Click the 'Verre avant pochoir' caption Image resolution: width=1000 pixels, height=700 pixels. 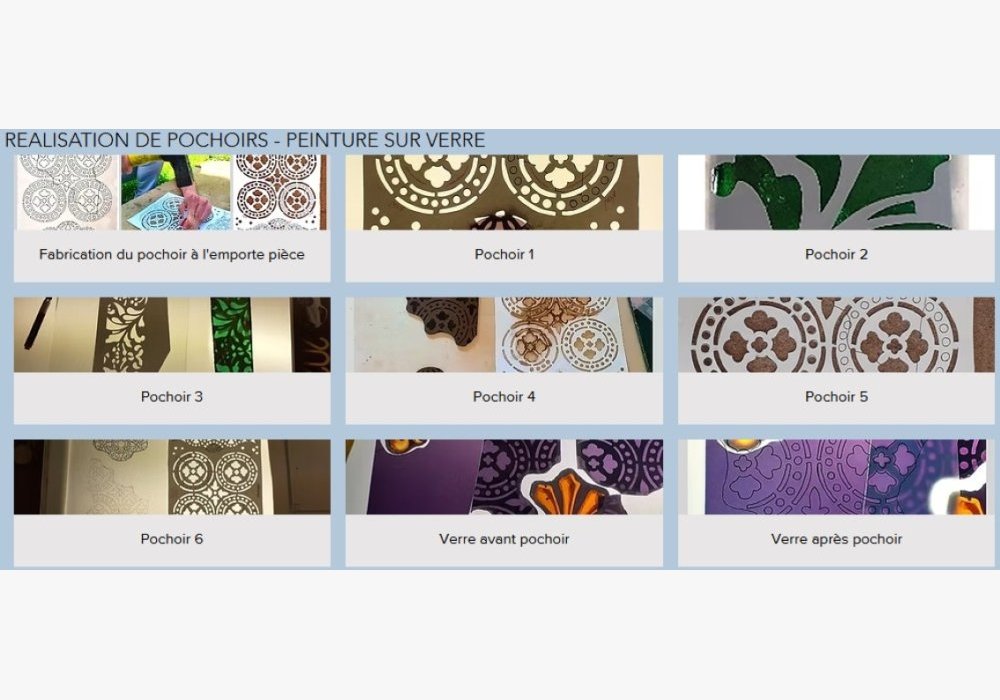(504, 539)
